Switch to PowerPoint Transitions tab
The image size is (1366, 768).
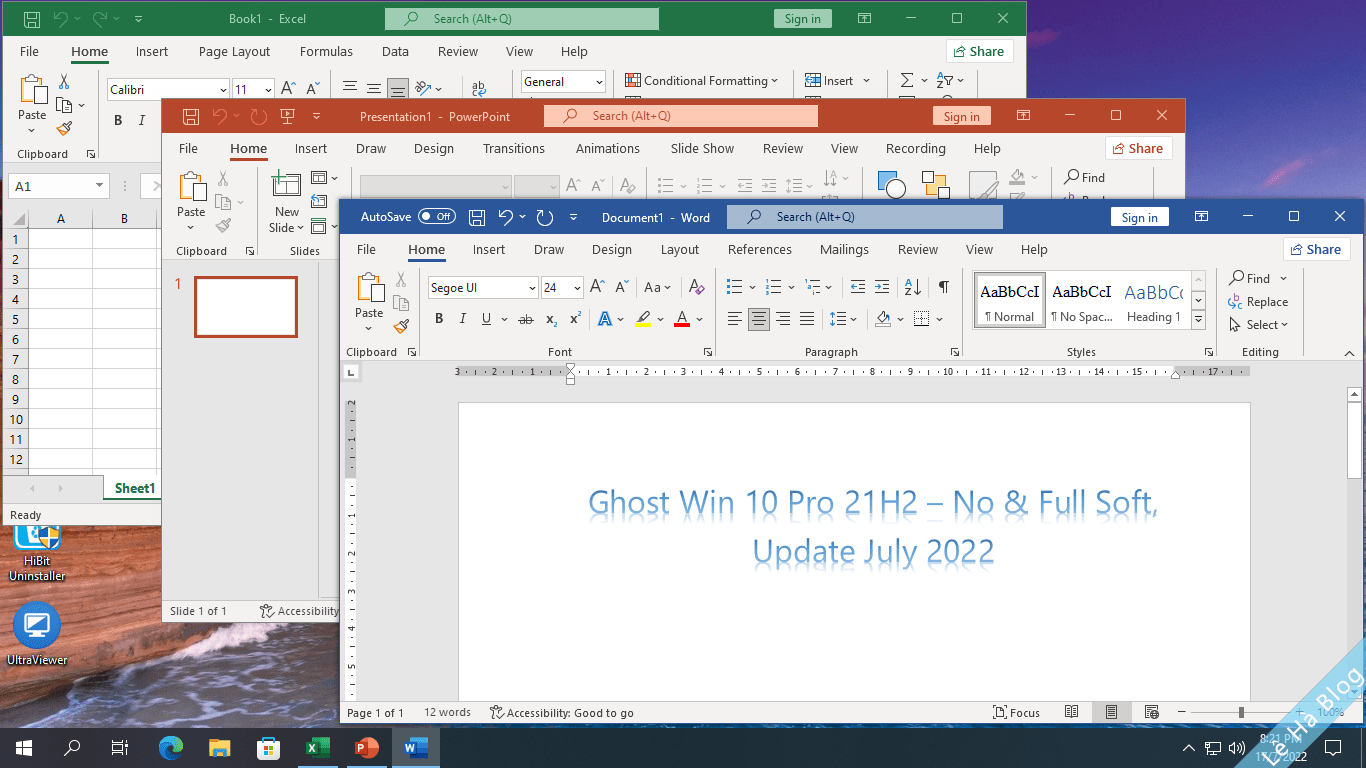click(513, 149)
